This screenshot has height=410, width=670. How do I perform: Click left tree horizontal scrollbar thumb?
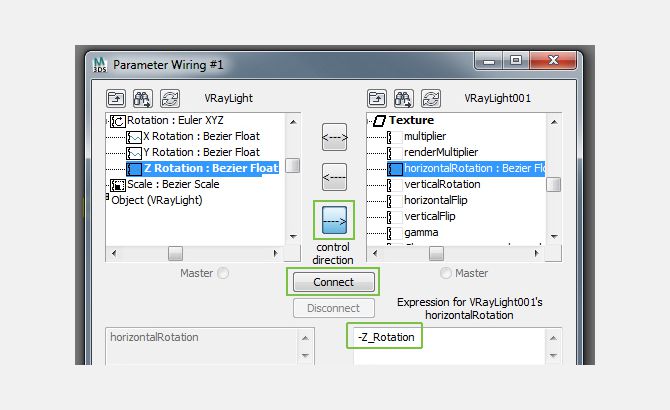pos(175,253)
